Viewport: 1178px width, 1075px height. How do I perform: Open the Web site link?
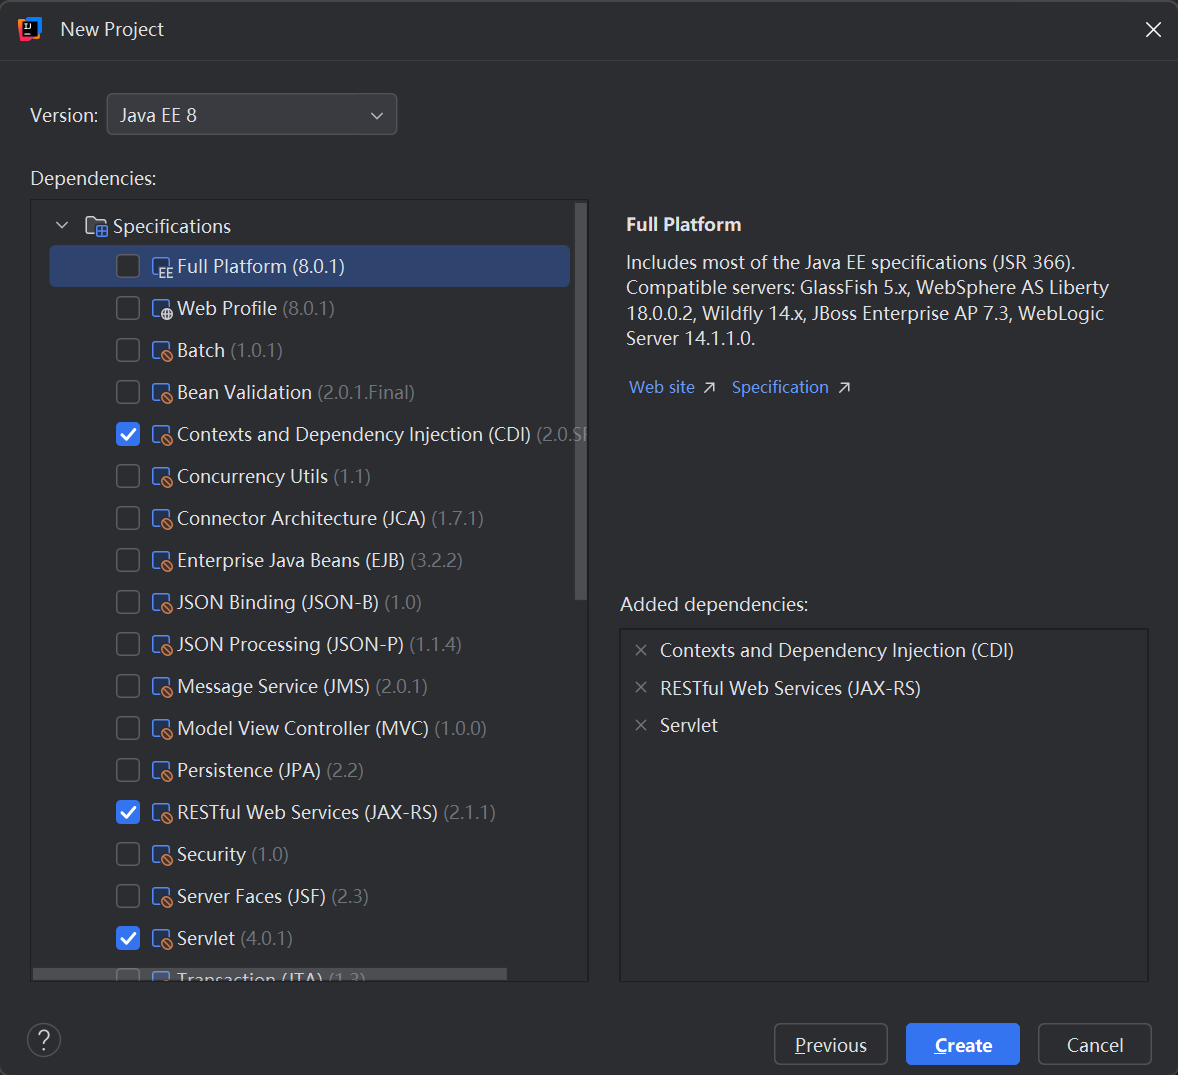point(662,387)
